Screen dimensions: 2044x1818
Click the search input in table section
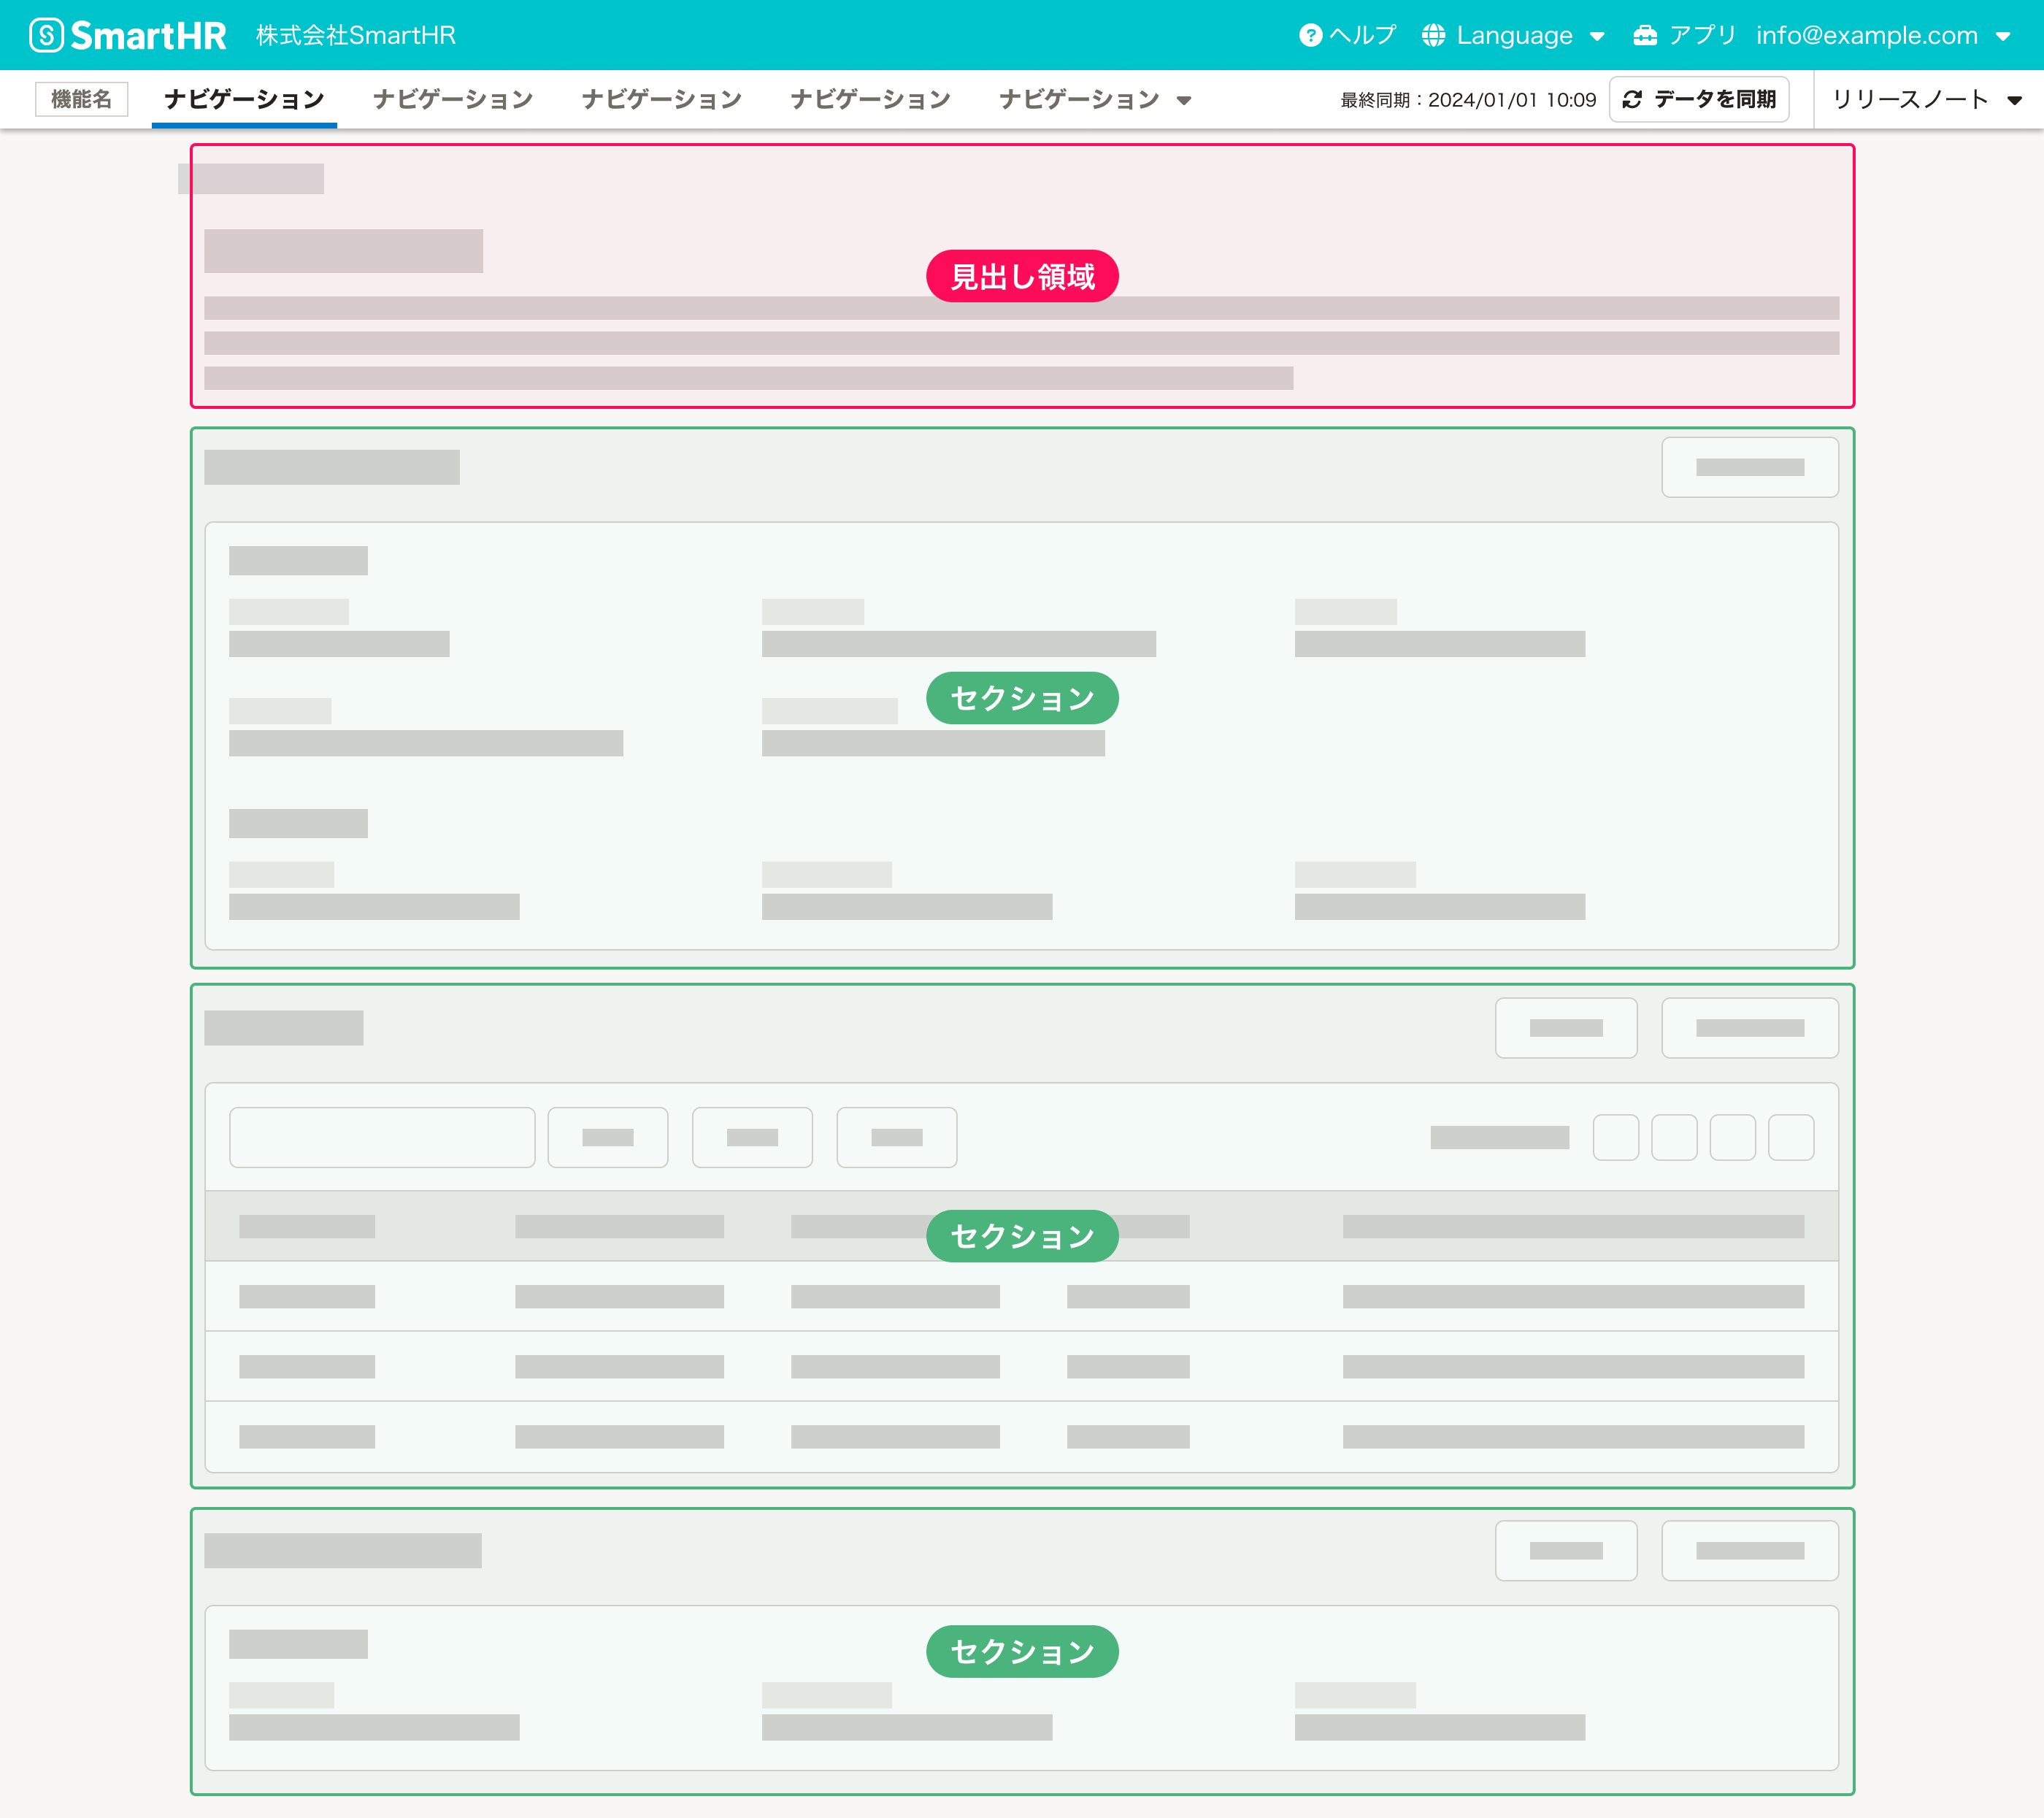[382, 1137]
